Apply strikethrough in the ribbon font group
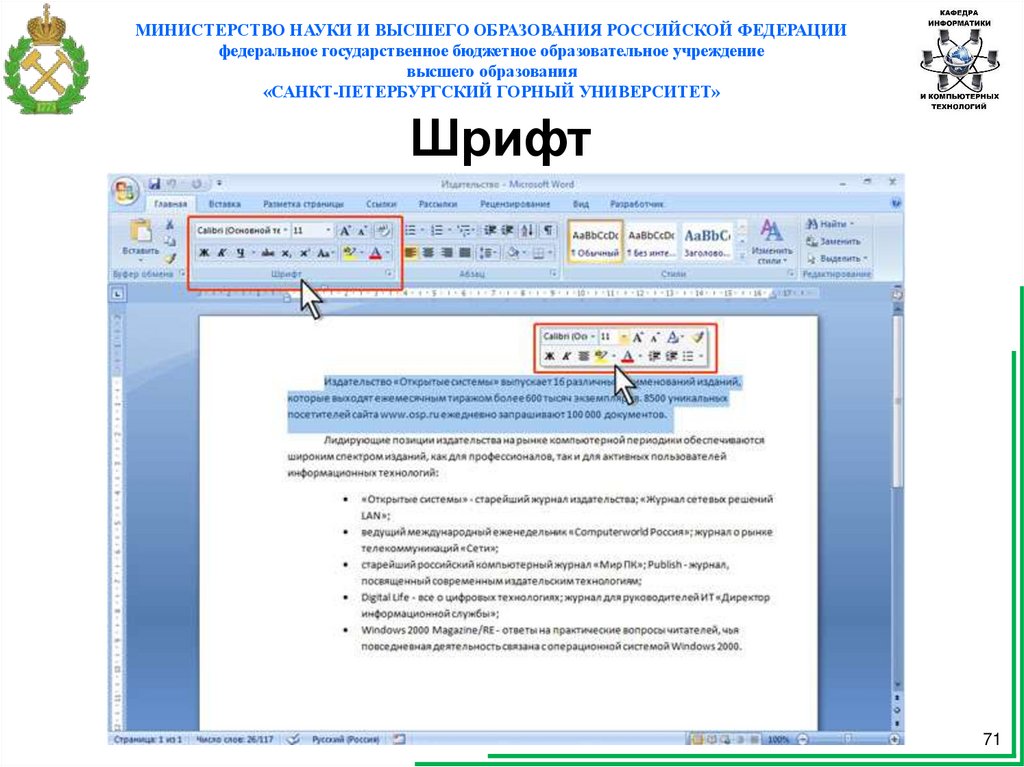Viewport: 1024px width, 767px height. [x=268, y=253]
